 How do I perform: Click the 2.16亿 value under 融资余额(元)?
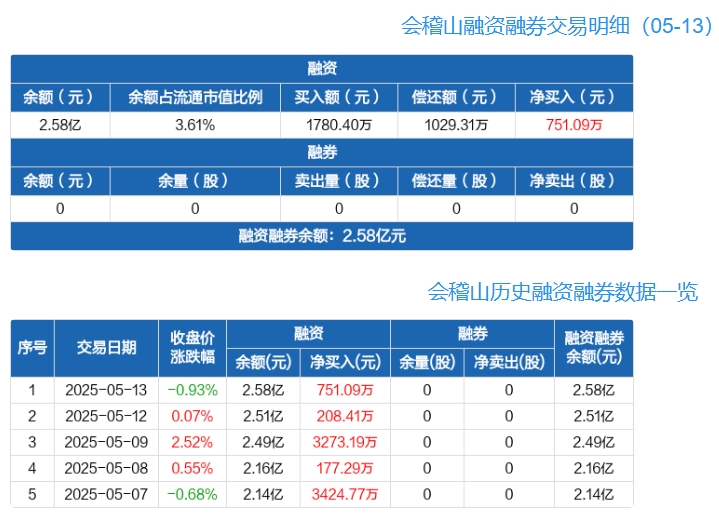tap(263, 469)
